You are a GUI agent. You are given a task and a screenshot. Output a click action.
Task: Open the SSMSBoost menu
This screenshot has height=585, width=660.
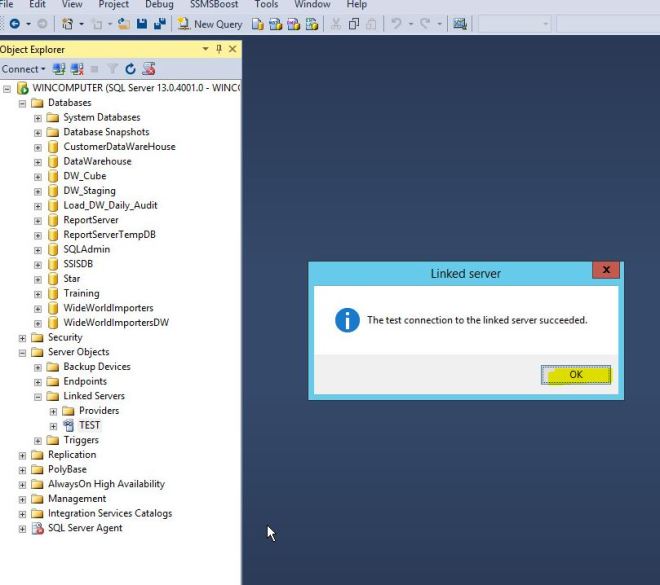(x=213, y=5)
